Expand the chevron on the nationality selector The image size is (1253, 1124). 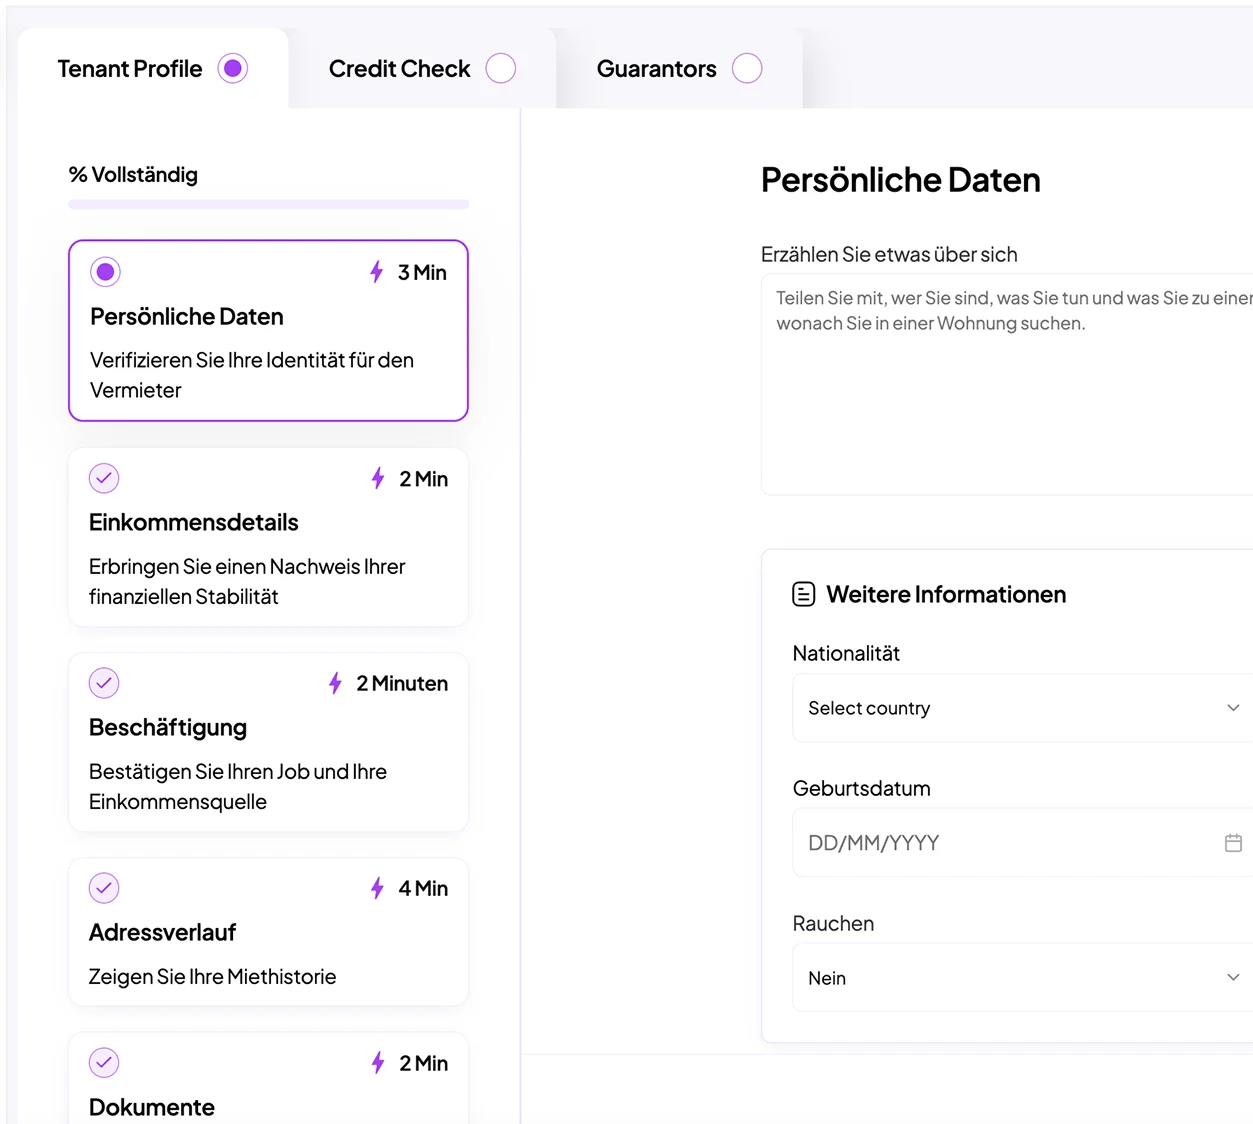pos(1233,707)
